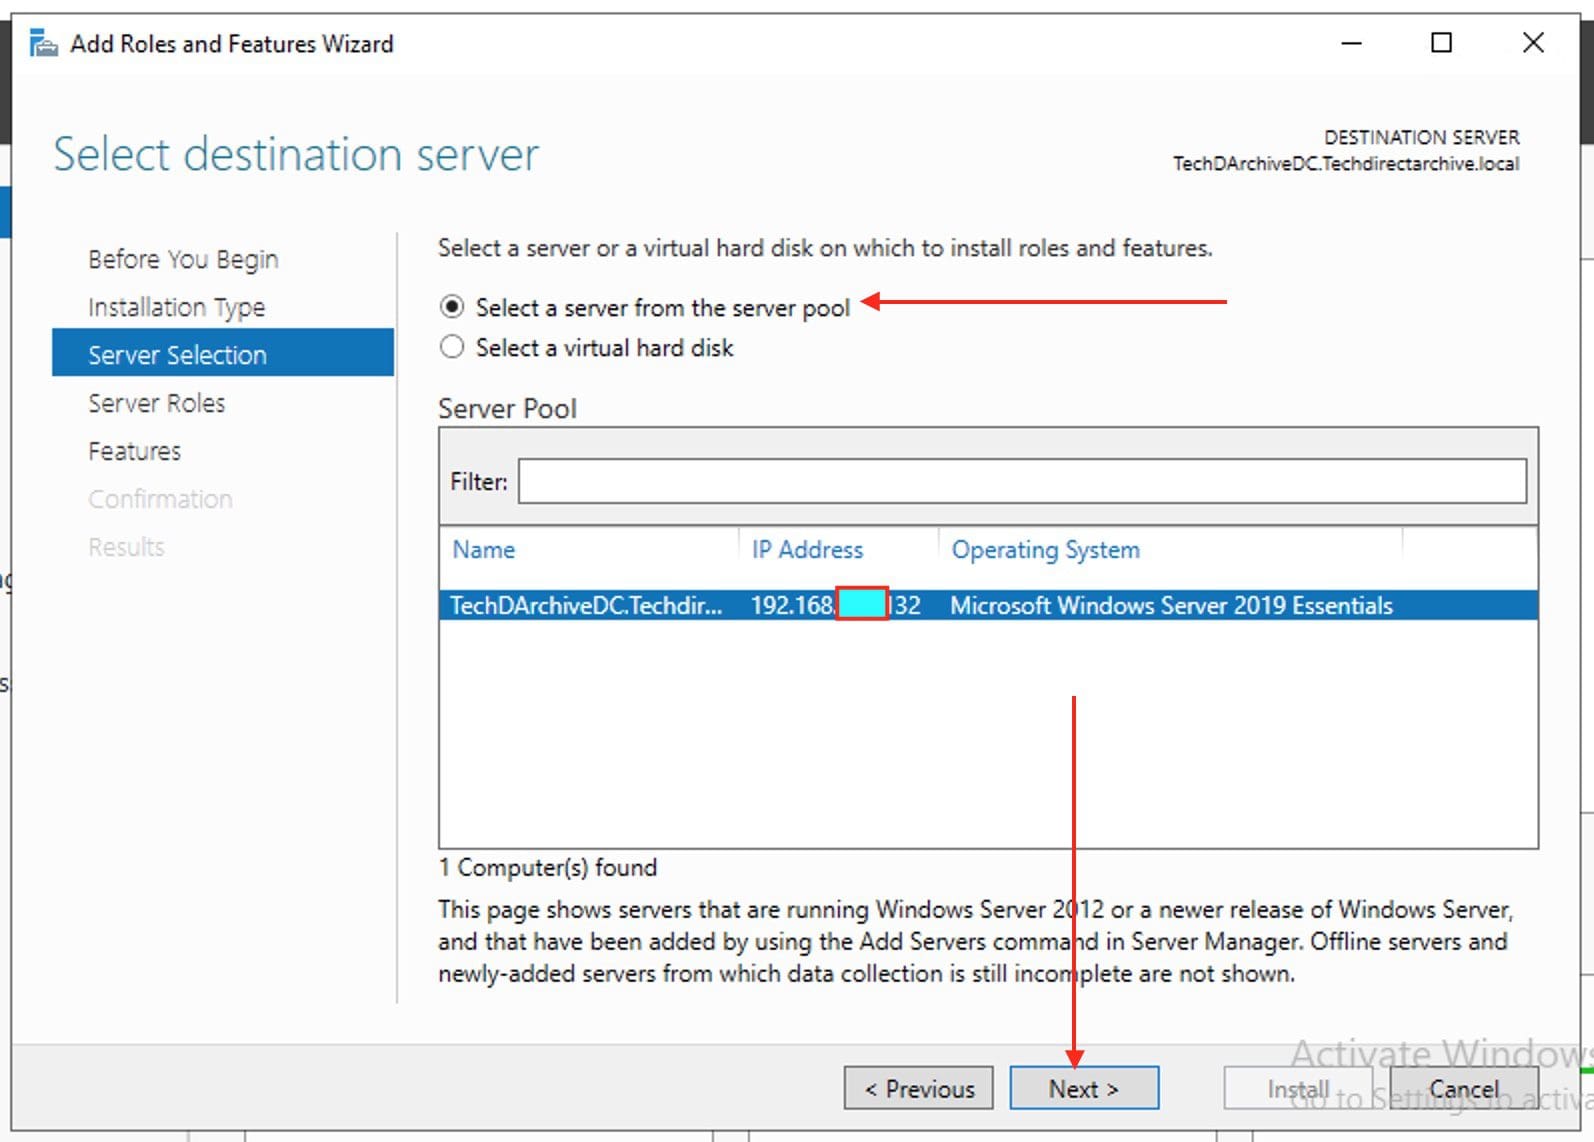Select the Server Selection step
Viewport: 1594px width, 1142px height.
[x=177, y=355]
